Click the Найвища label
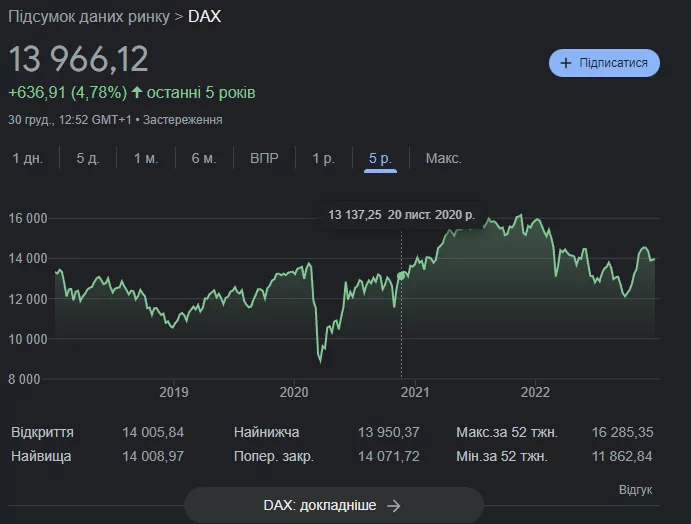Image resolution: width=691 pixels, height=524 pixels. tap(41, 456)
